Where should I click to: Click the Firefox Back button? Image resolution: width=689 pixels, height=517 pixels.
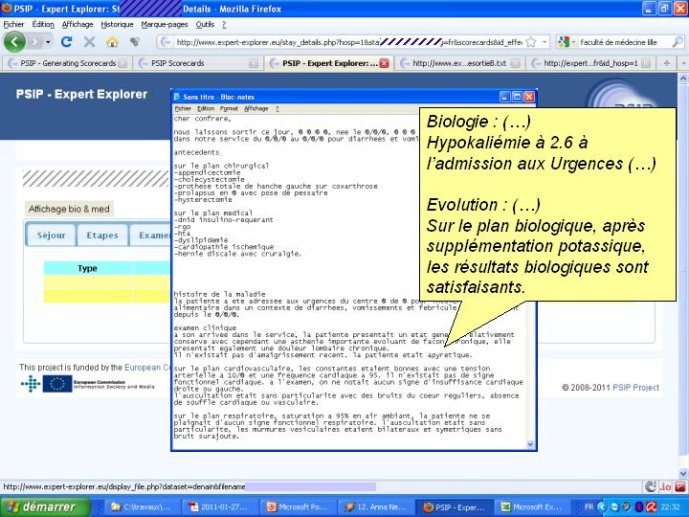point(15,42)
